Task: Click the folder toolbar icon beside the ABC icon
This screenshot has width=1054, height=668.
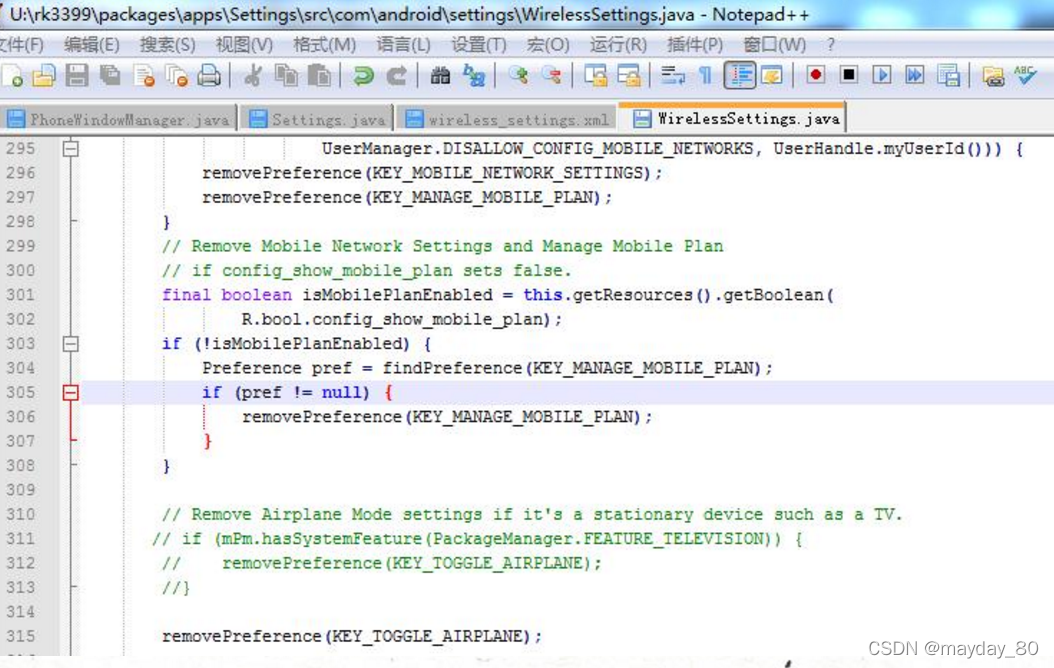Action: pos(993,75)
